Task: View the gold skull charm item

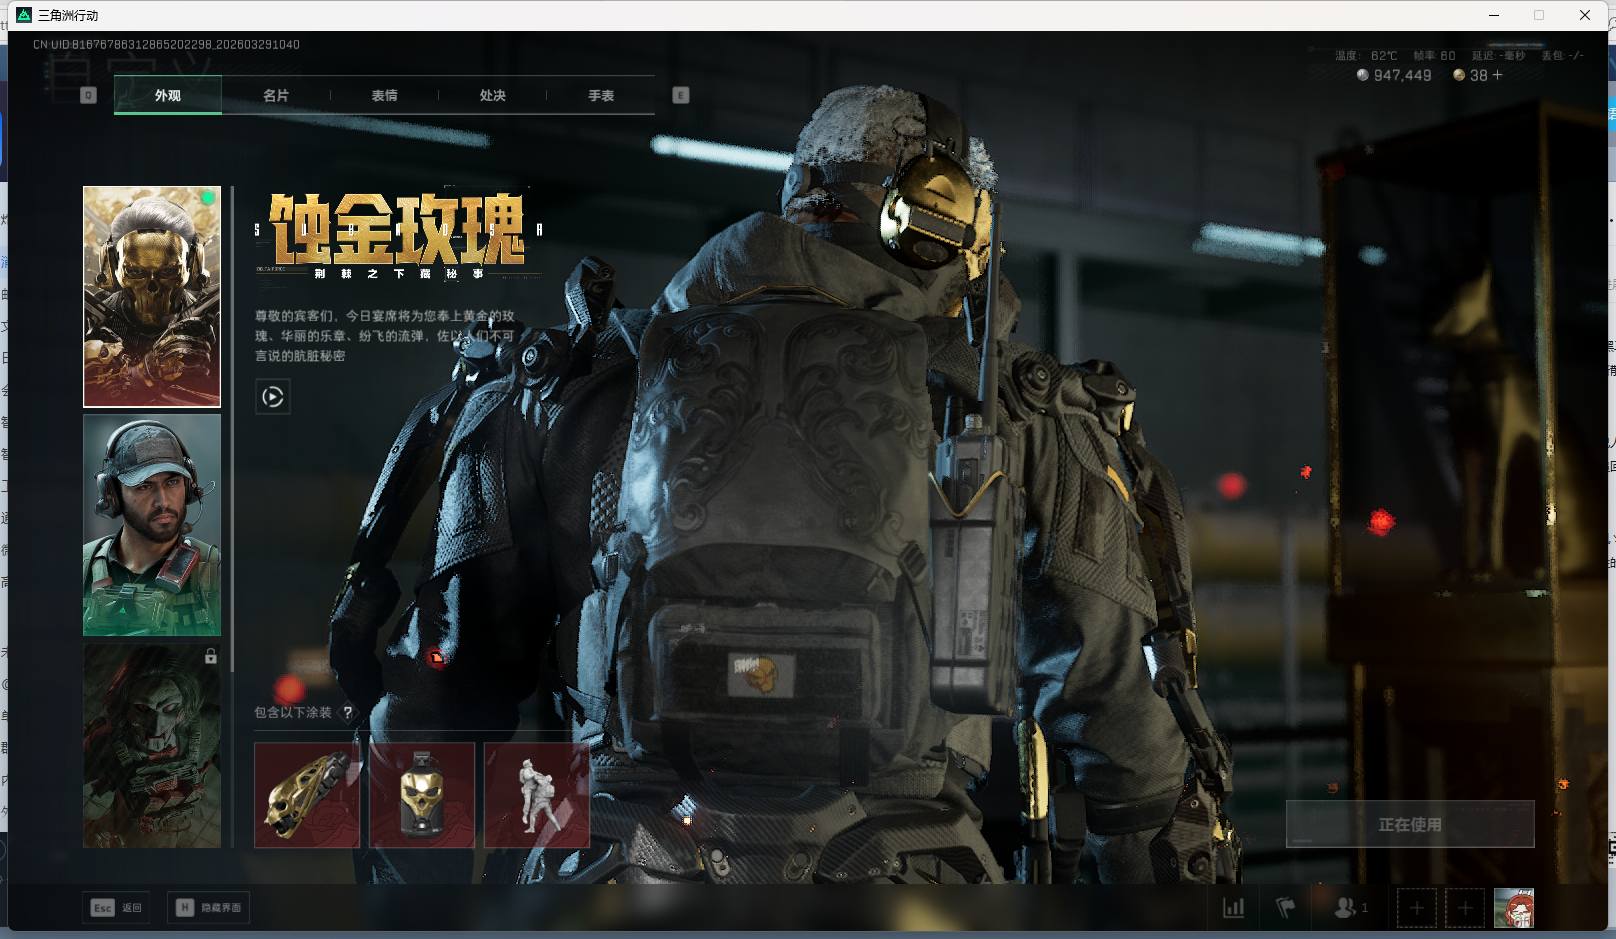Action: coord(422,795)
